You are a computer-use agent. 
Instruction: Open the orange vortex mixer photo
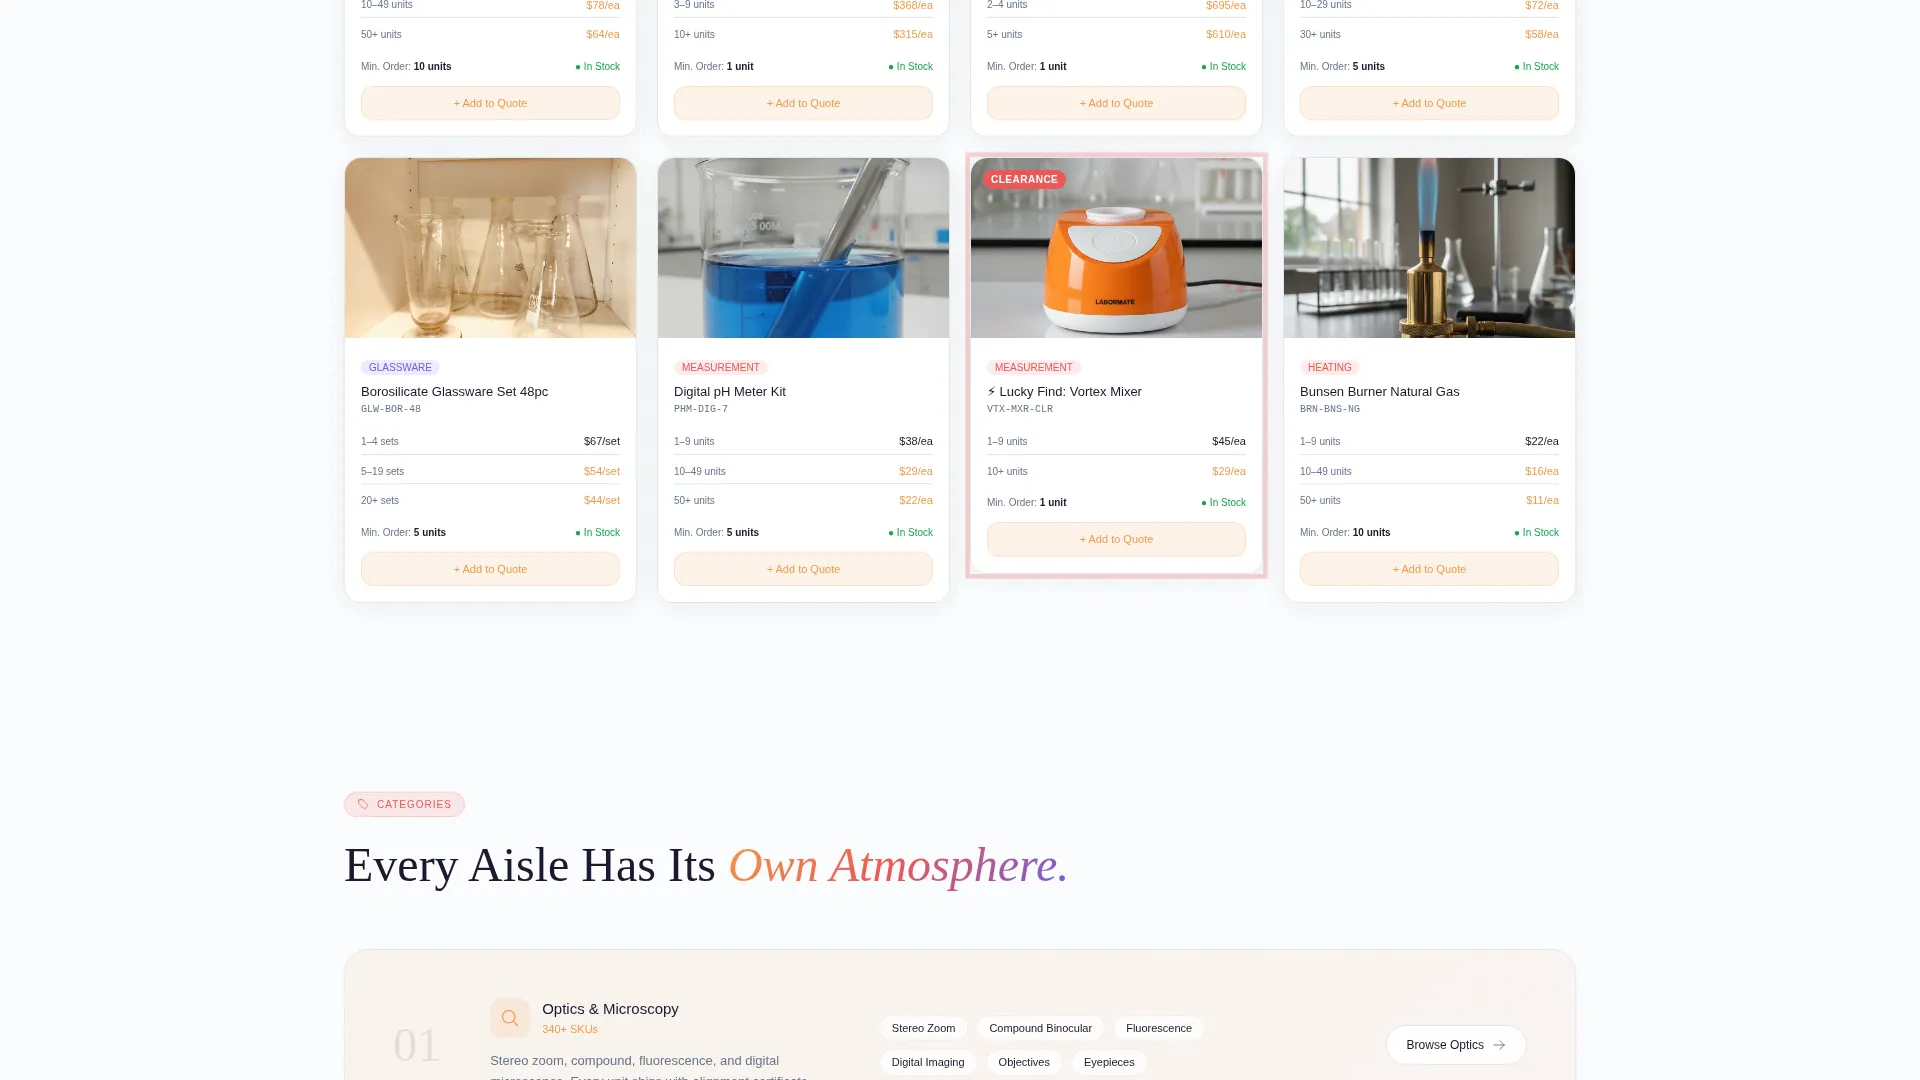point(1116,248)
